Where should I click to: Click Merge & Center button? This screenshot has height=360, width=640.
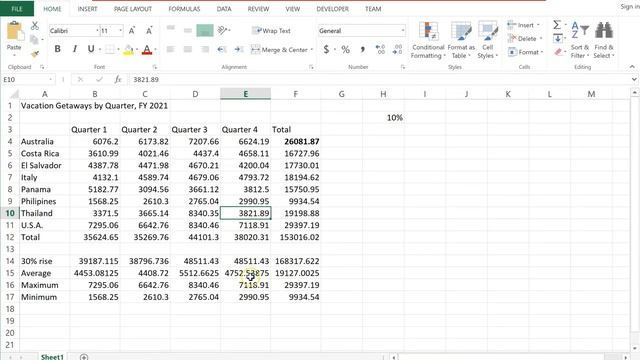279,50
